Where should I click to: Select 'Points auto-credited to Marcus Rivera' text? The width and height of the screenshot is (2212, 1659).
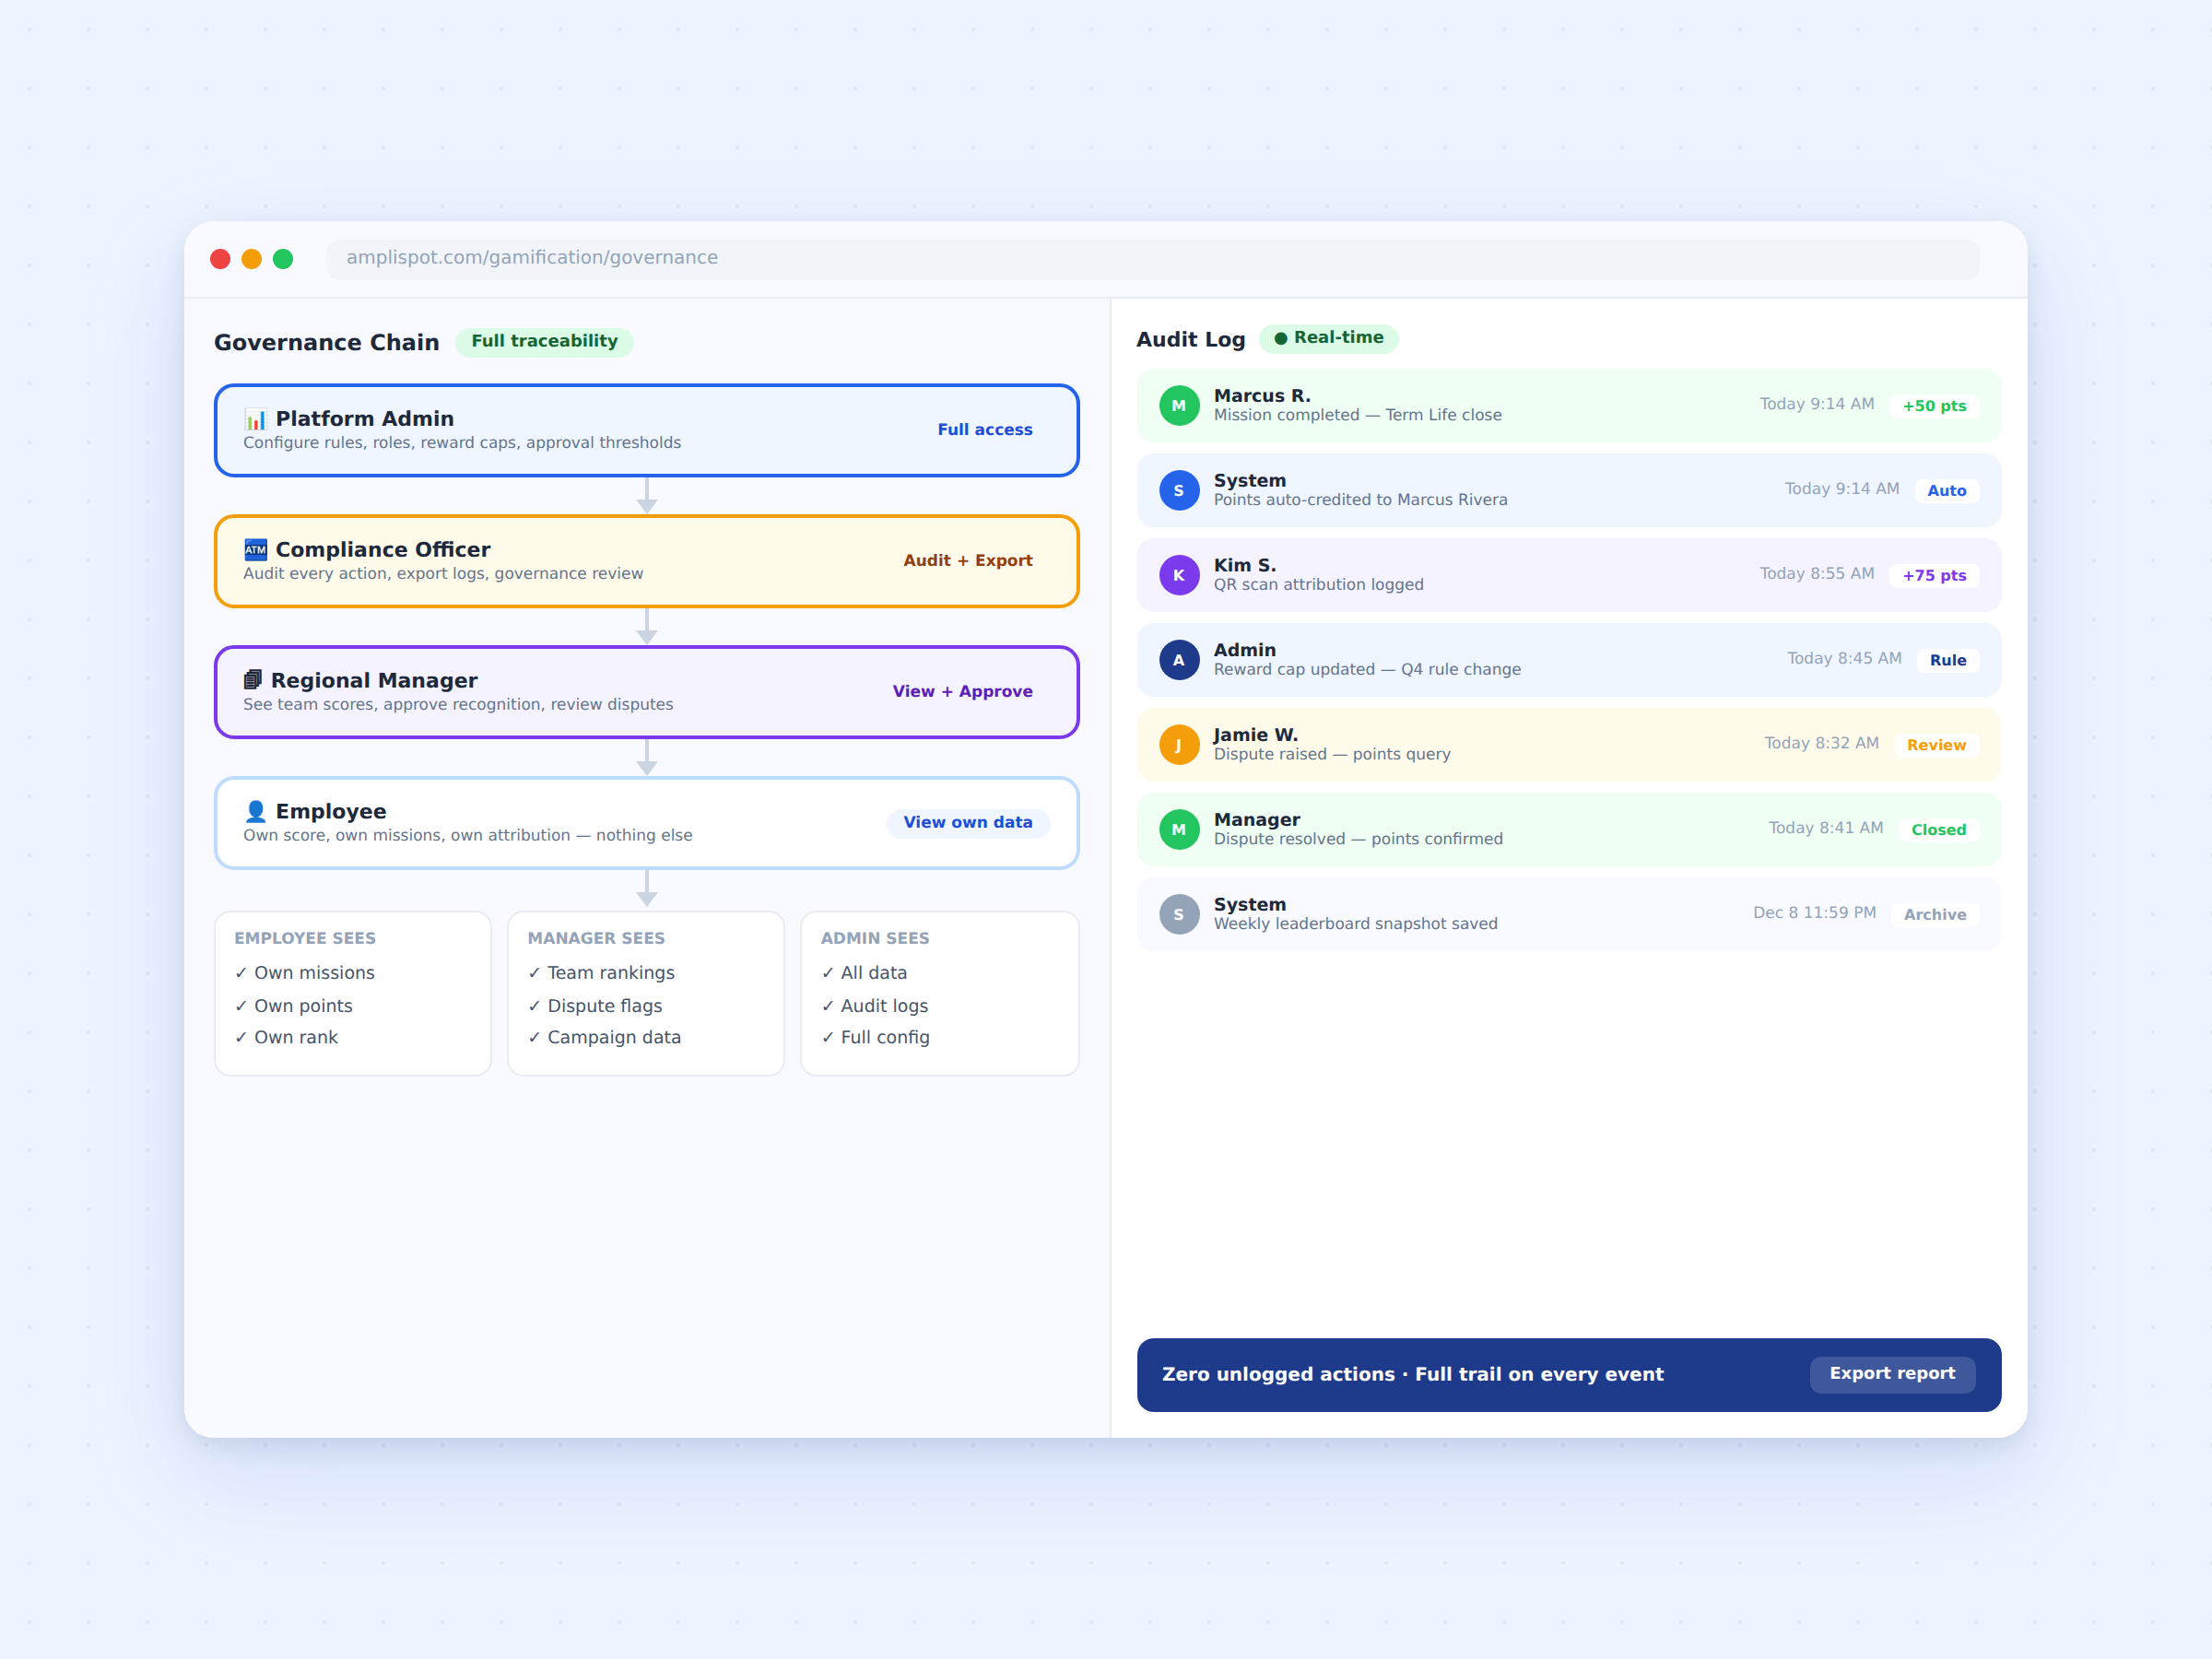(1360, 501)
